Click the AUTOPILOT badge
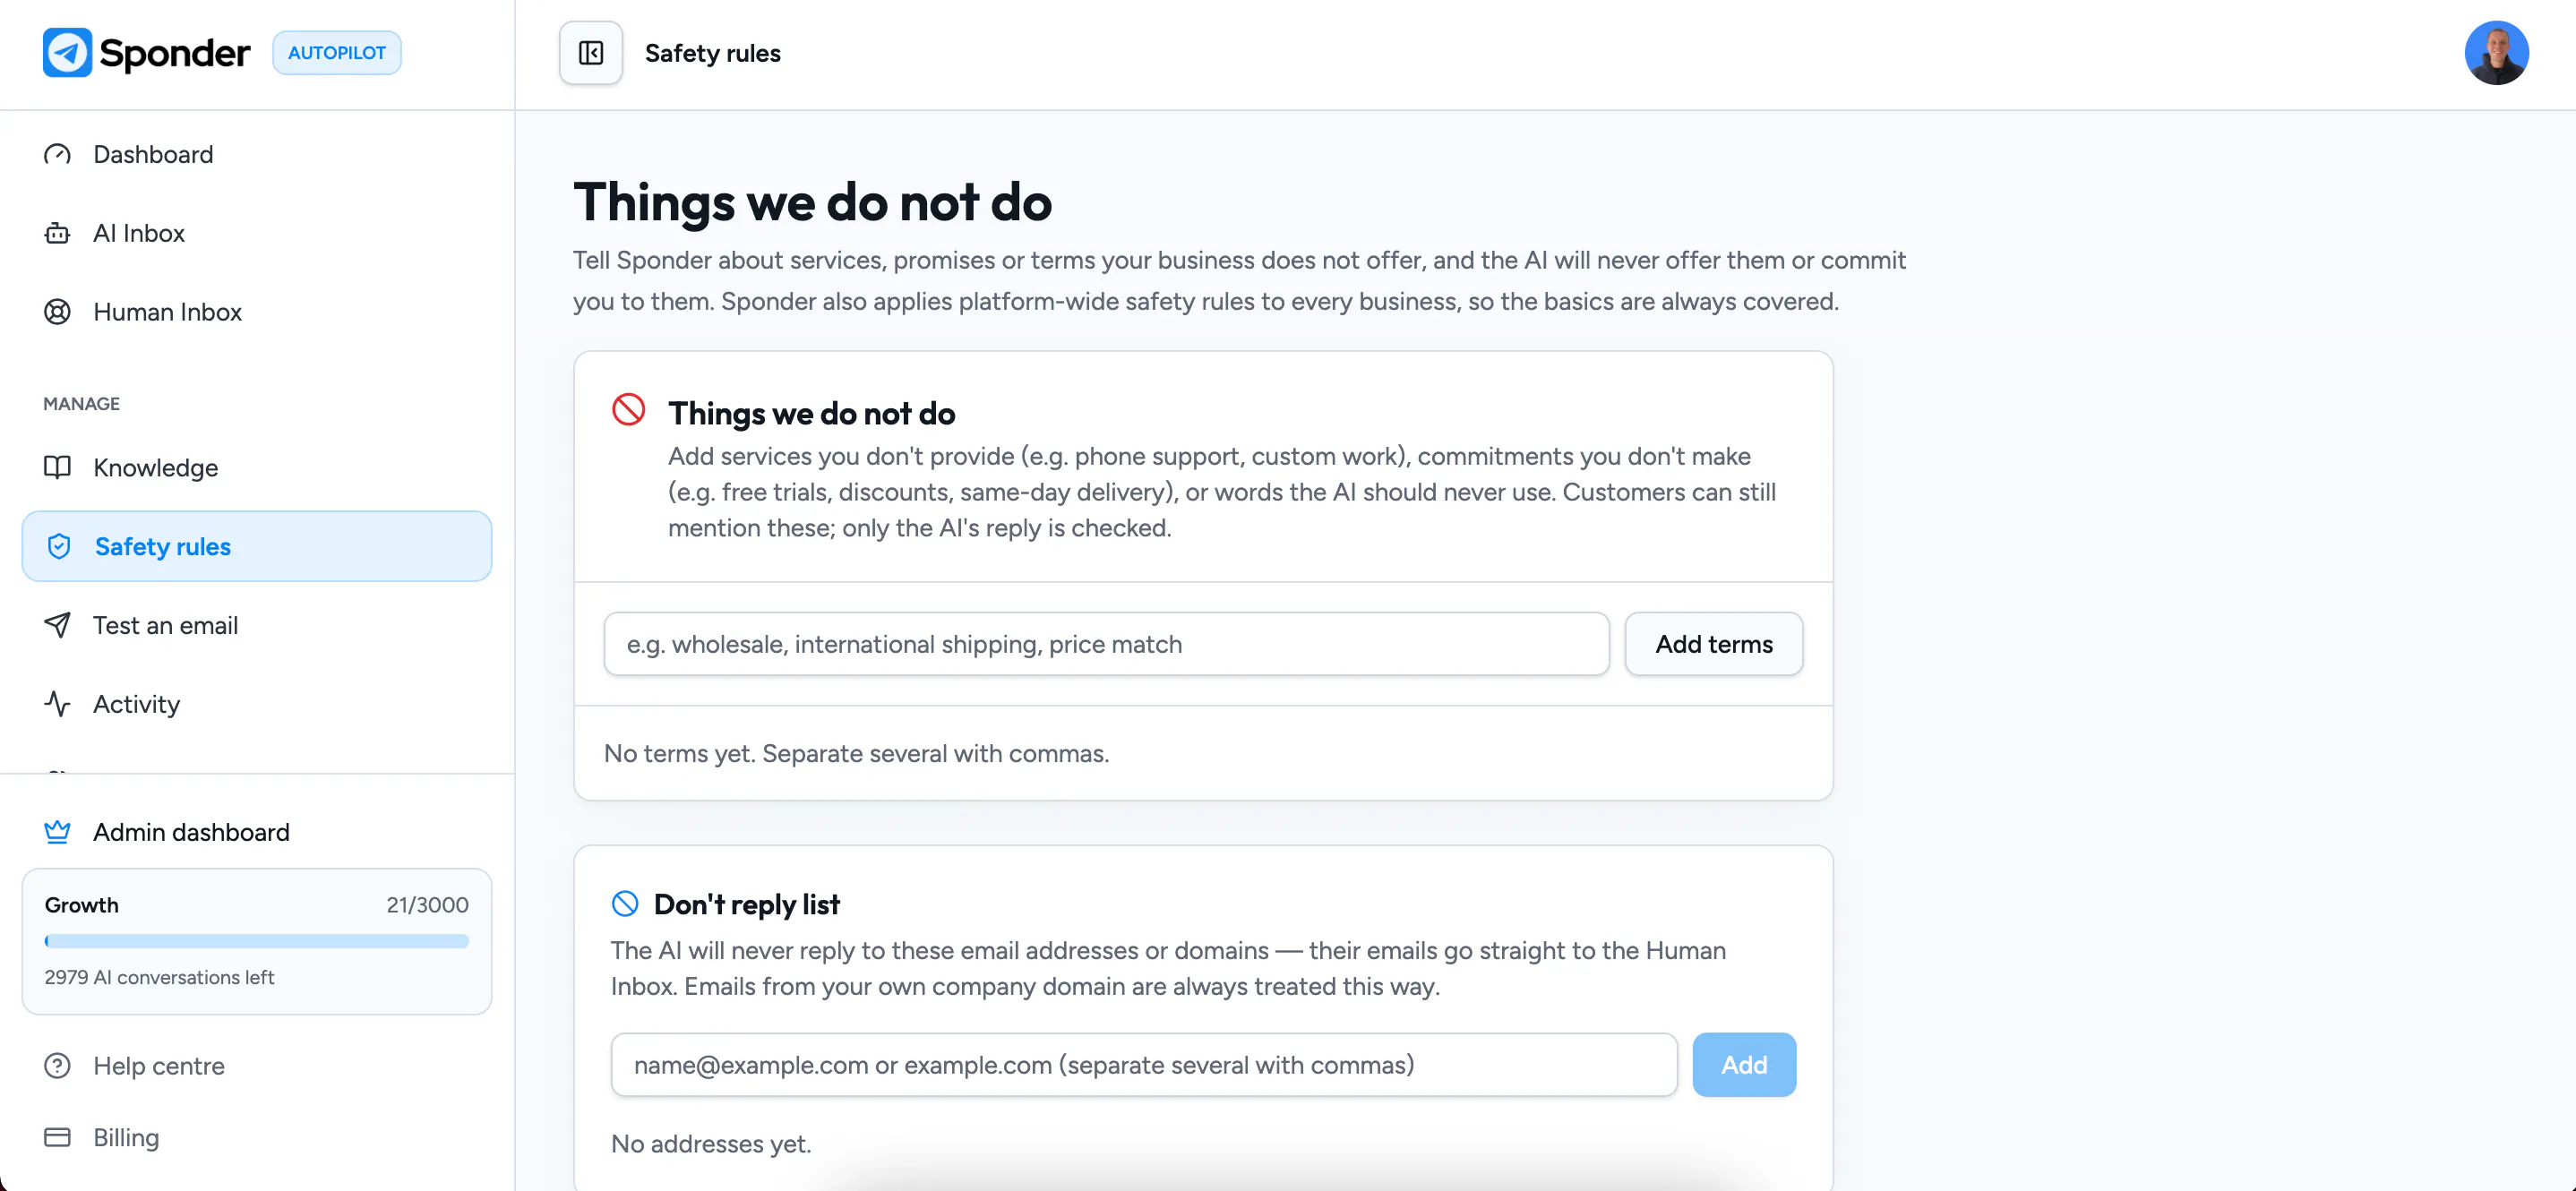 (337, 53)
